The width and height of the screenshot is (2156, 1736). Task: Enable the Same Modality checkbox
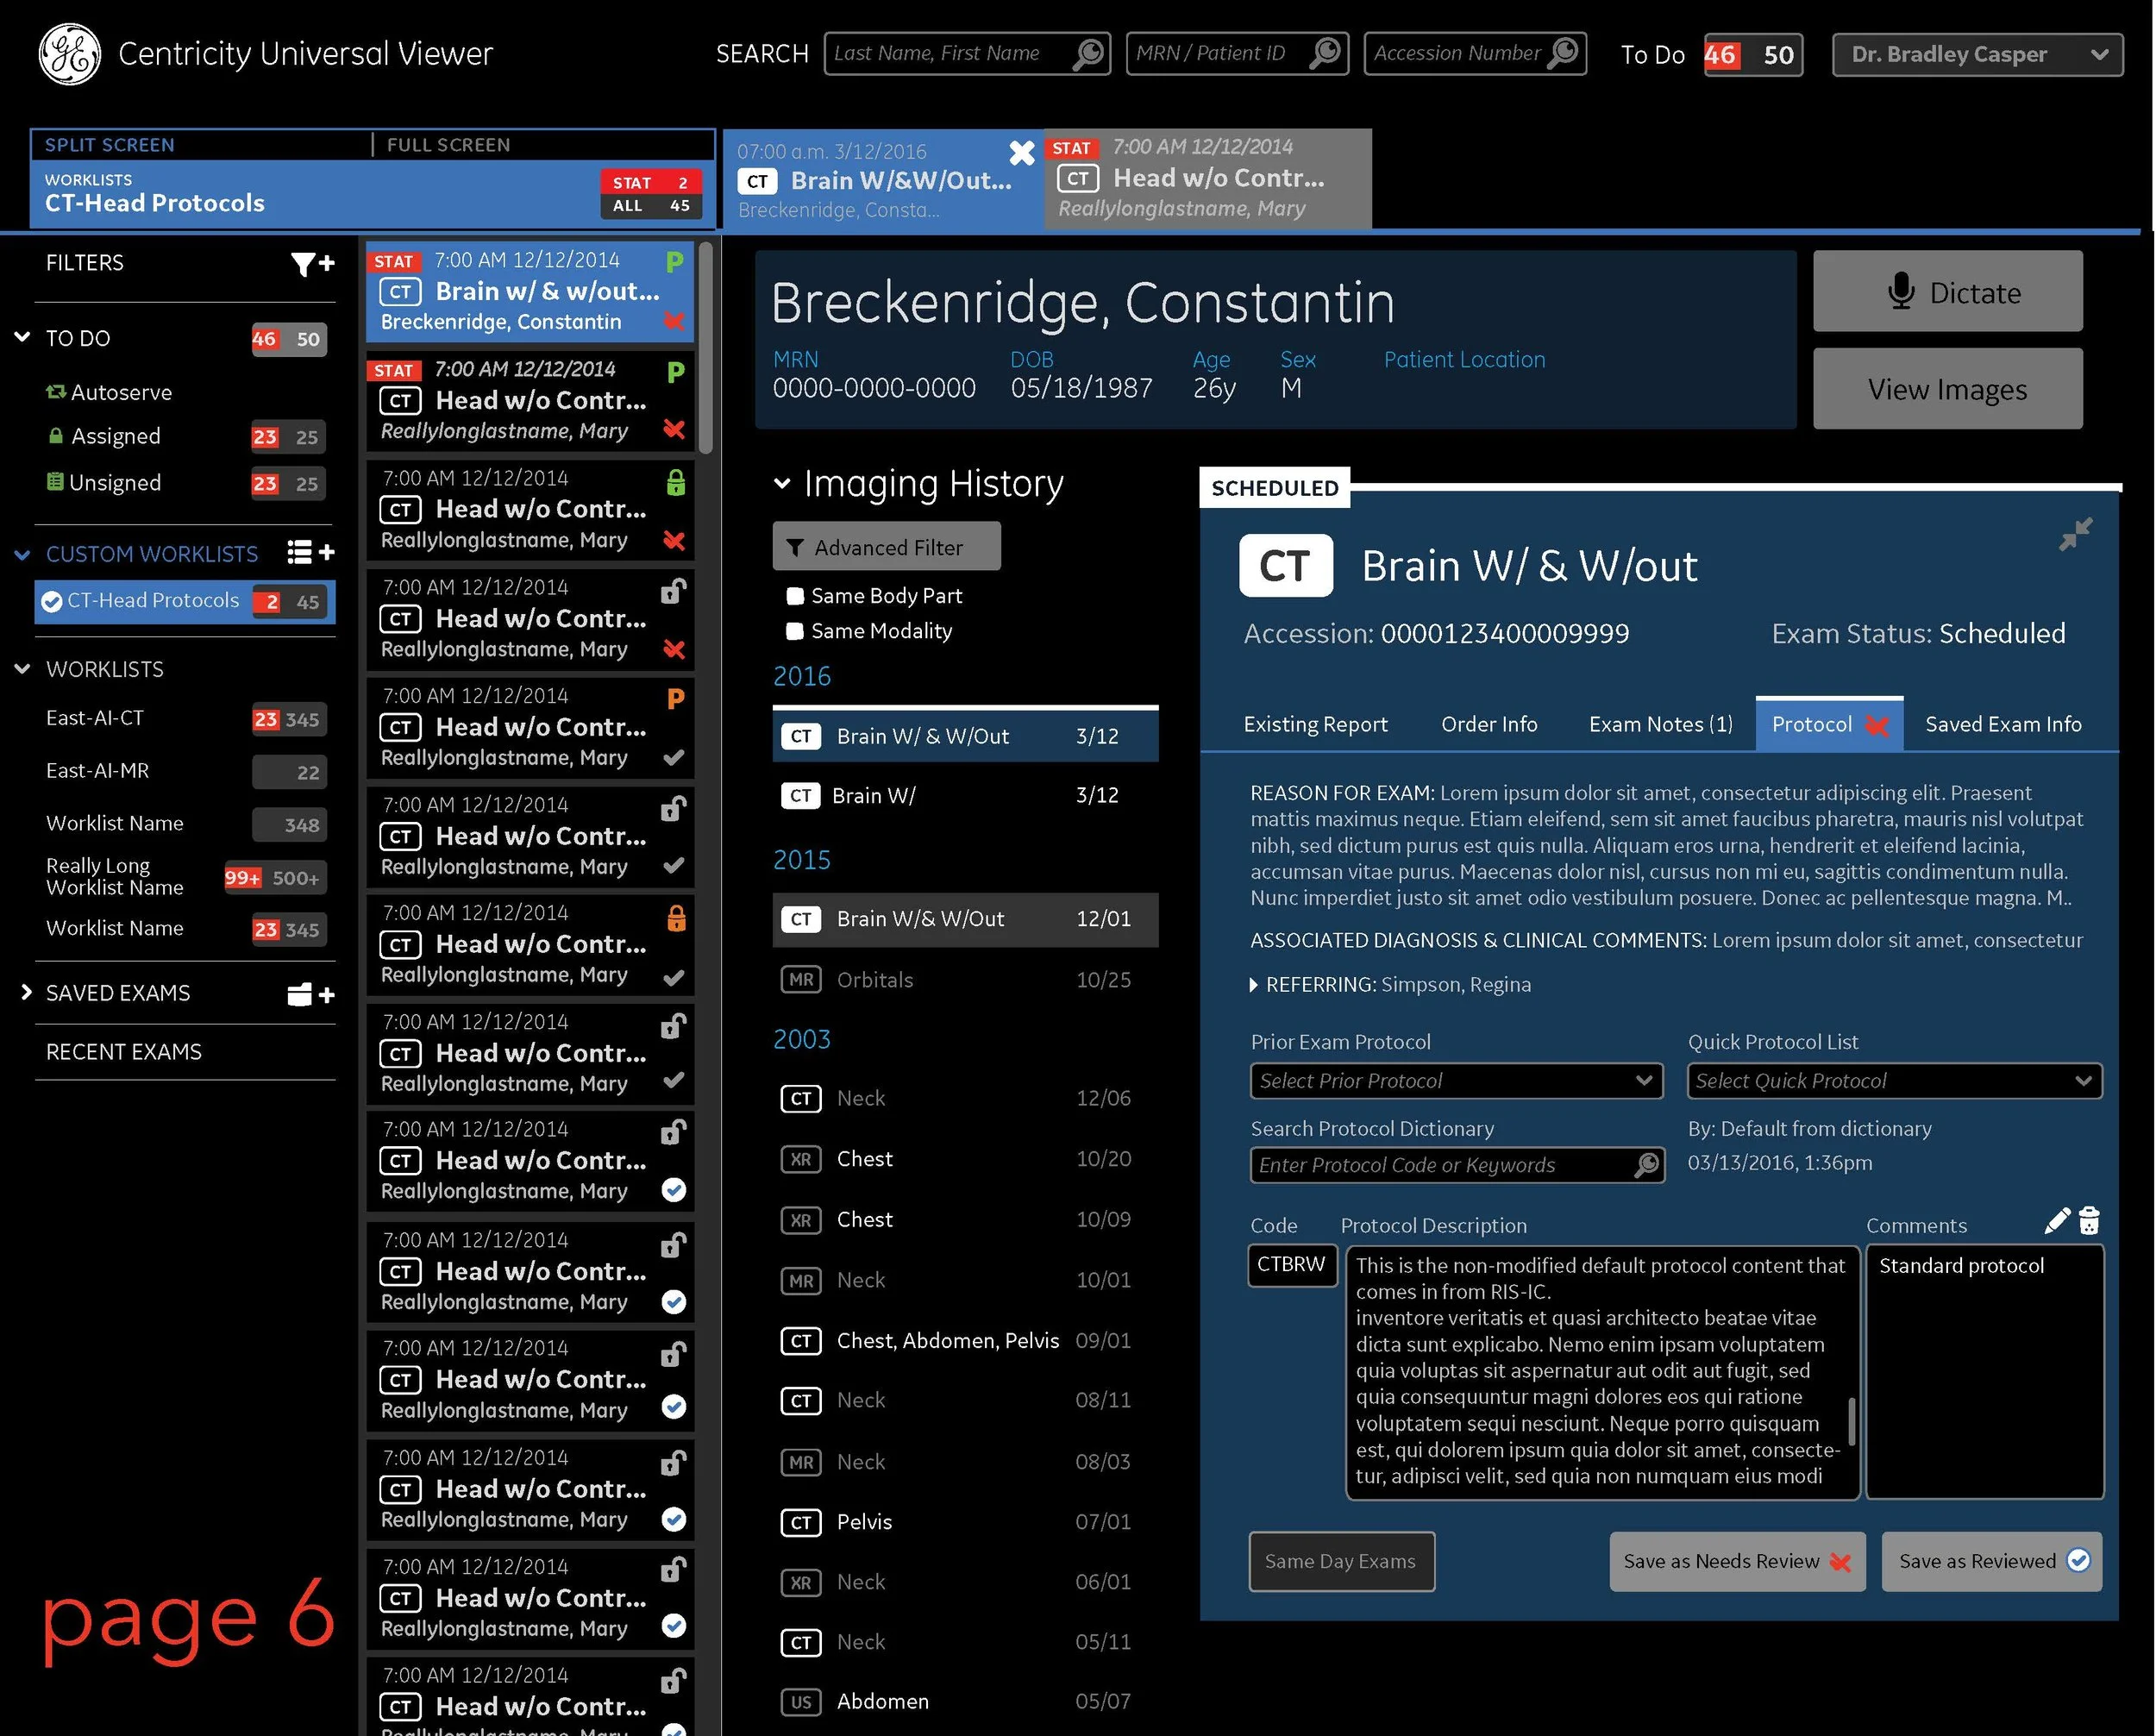click(795, 631)
